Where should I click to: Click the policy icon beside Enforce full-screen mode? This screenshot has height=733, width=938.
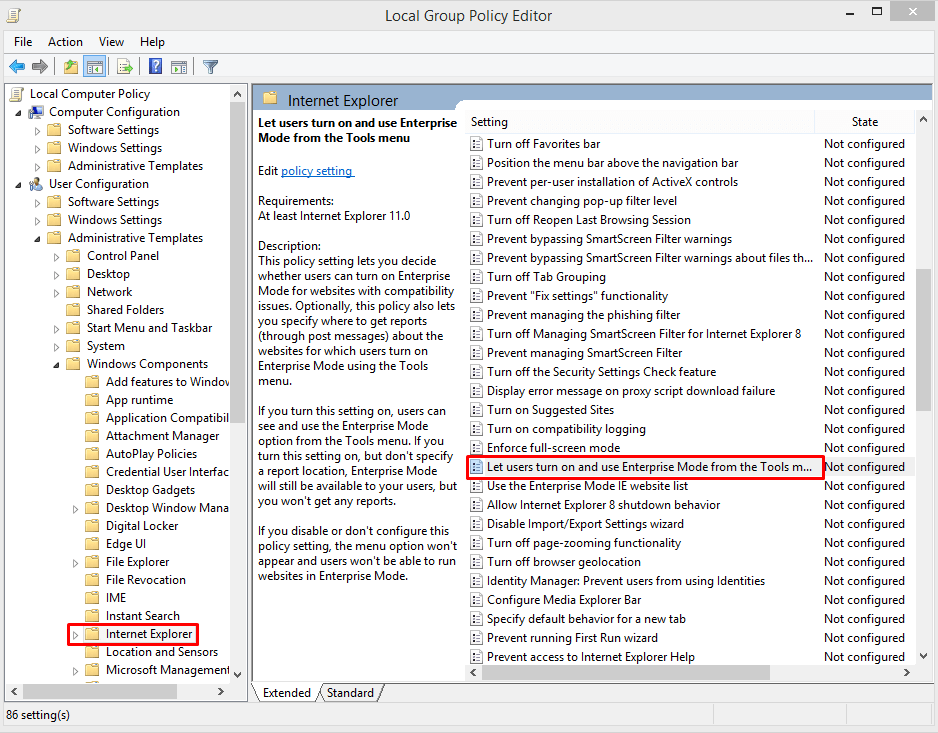tap(476, 448)
